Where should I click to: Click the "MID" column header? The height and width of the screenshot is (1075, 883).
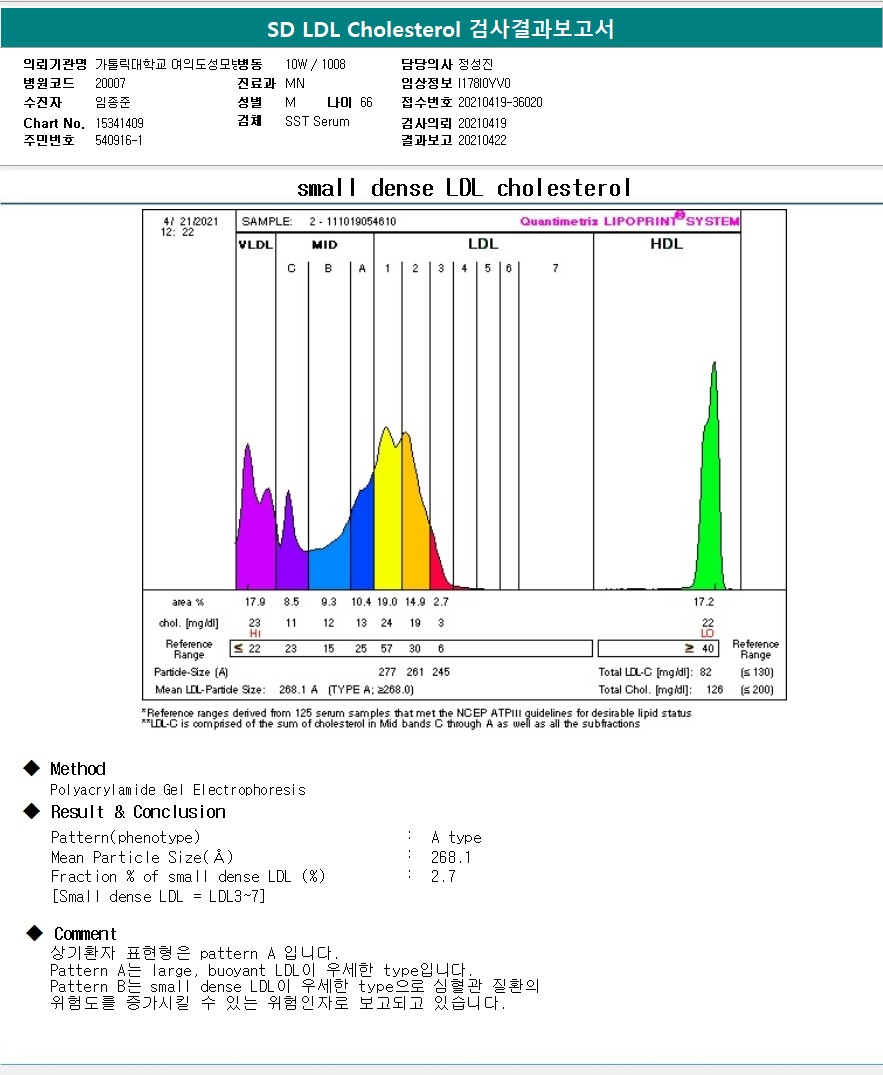(324, 245)
